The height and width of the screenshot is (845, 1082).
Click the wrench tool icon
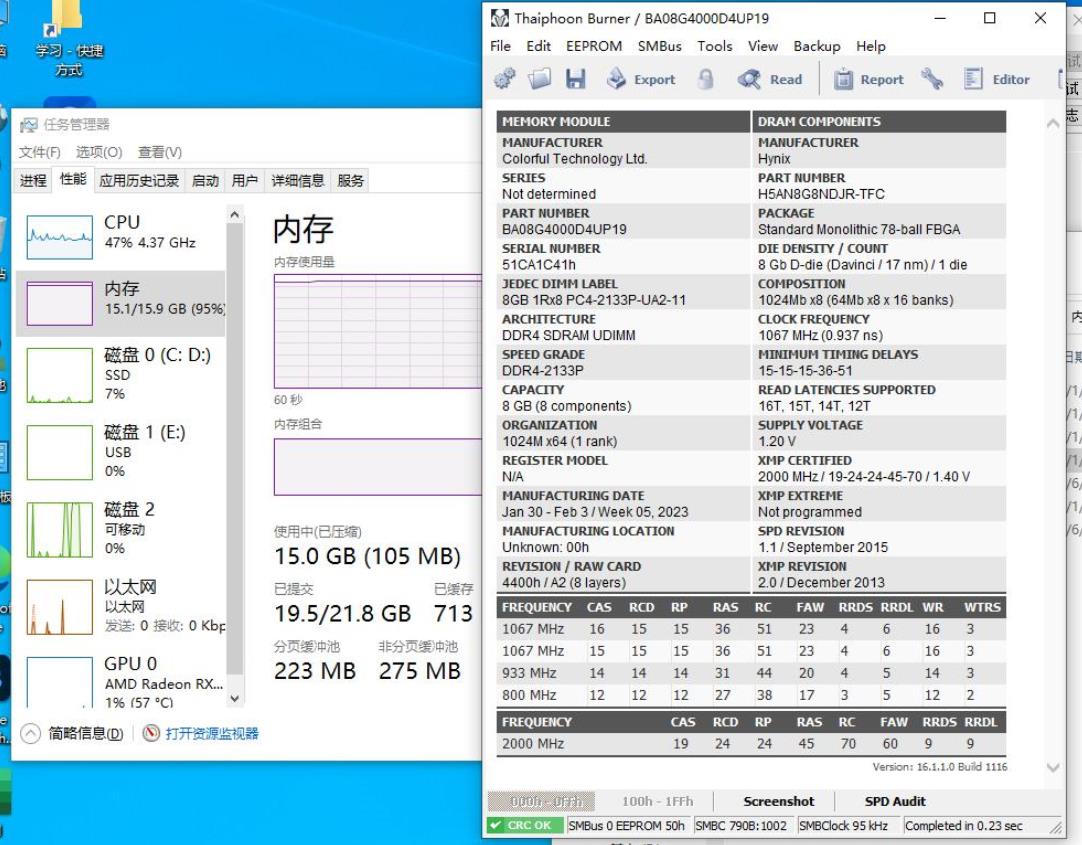[x=932, y=80]
